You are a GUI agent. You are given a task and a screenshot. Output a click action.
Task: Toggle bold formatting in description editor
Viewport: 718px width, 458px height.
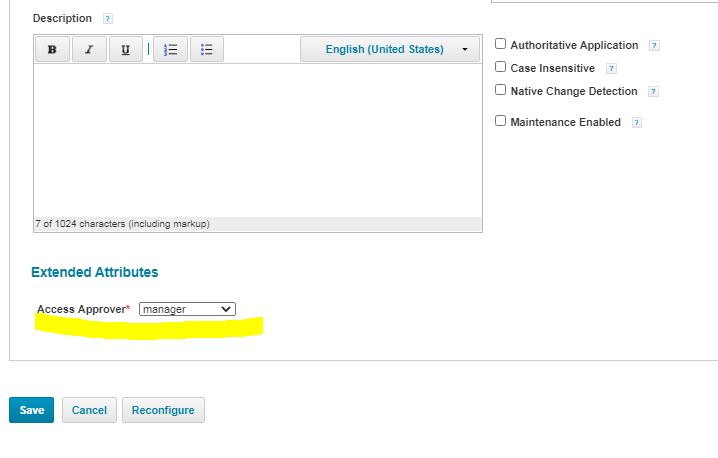tap(52, 50)
